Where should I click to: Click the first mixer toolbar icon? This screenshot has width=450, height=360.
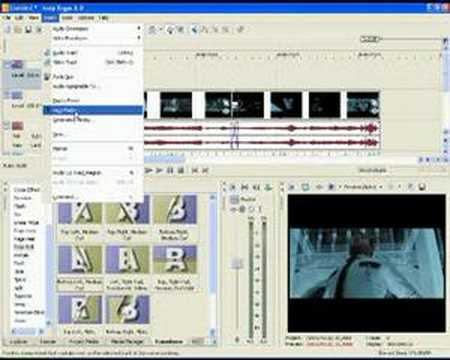pyautogui.click(x=233, y=187)
